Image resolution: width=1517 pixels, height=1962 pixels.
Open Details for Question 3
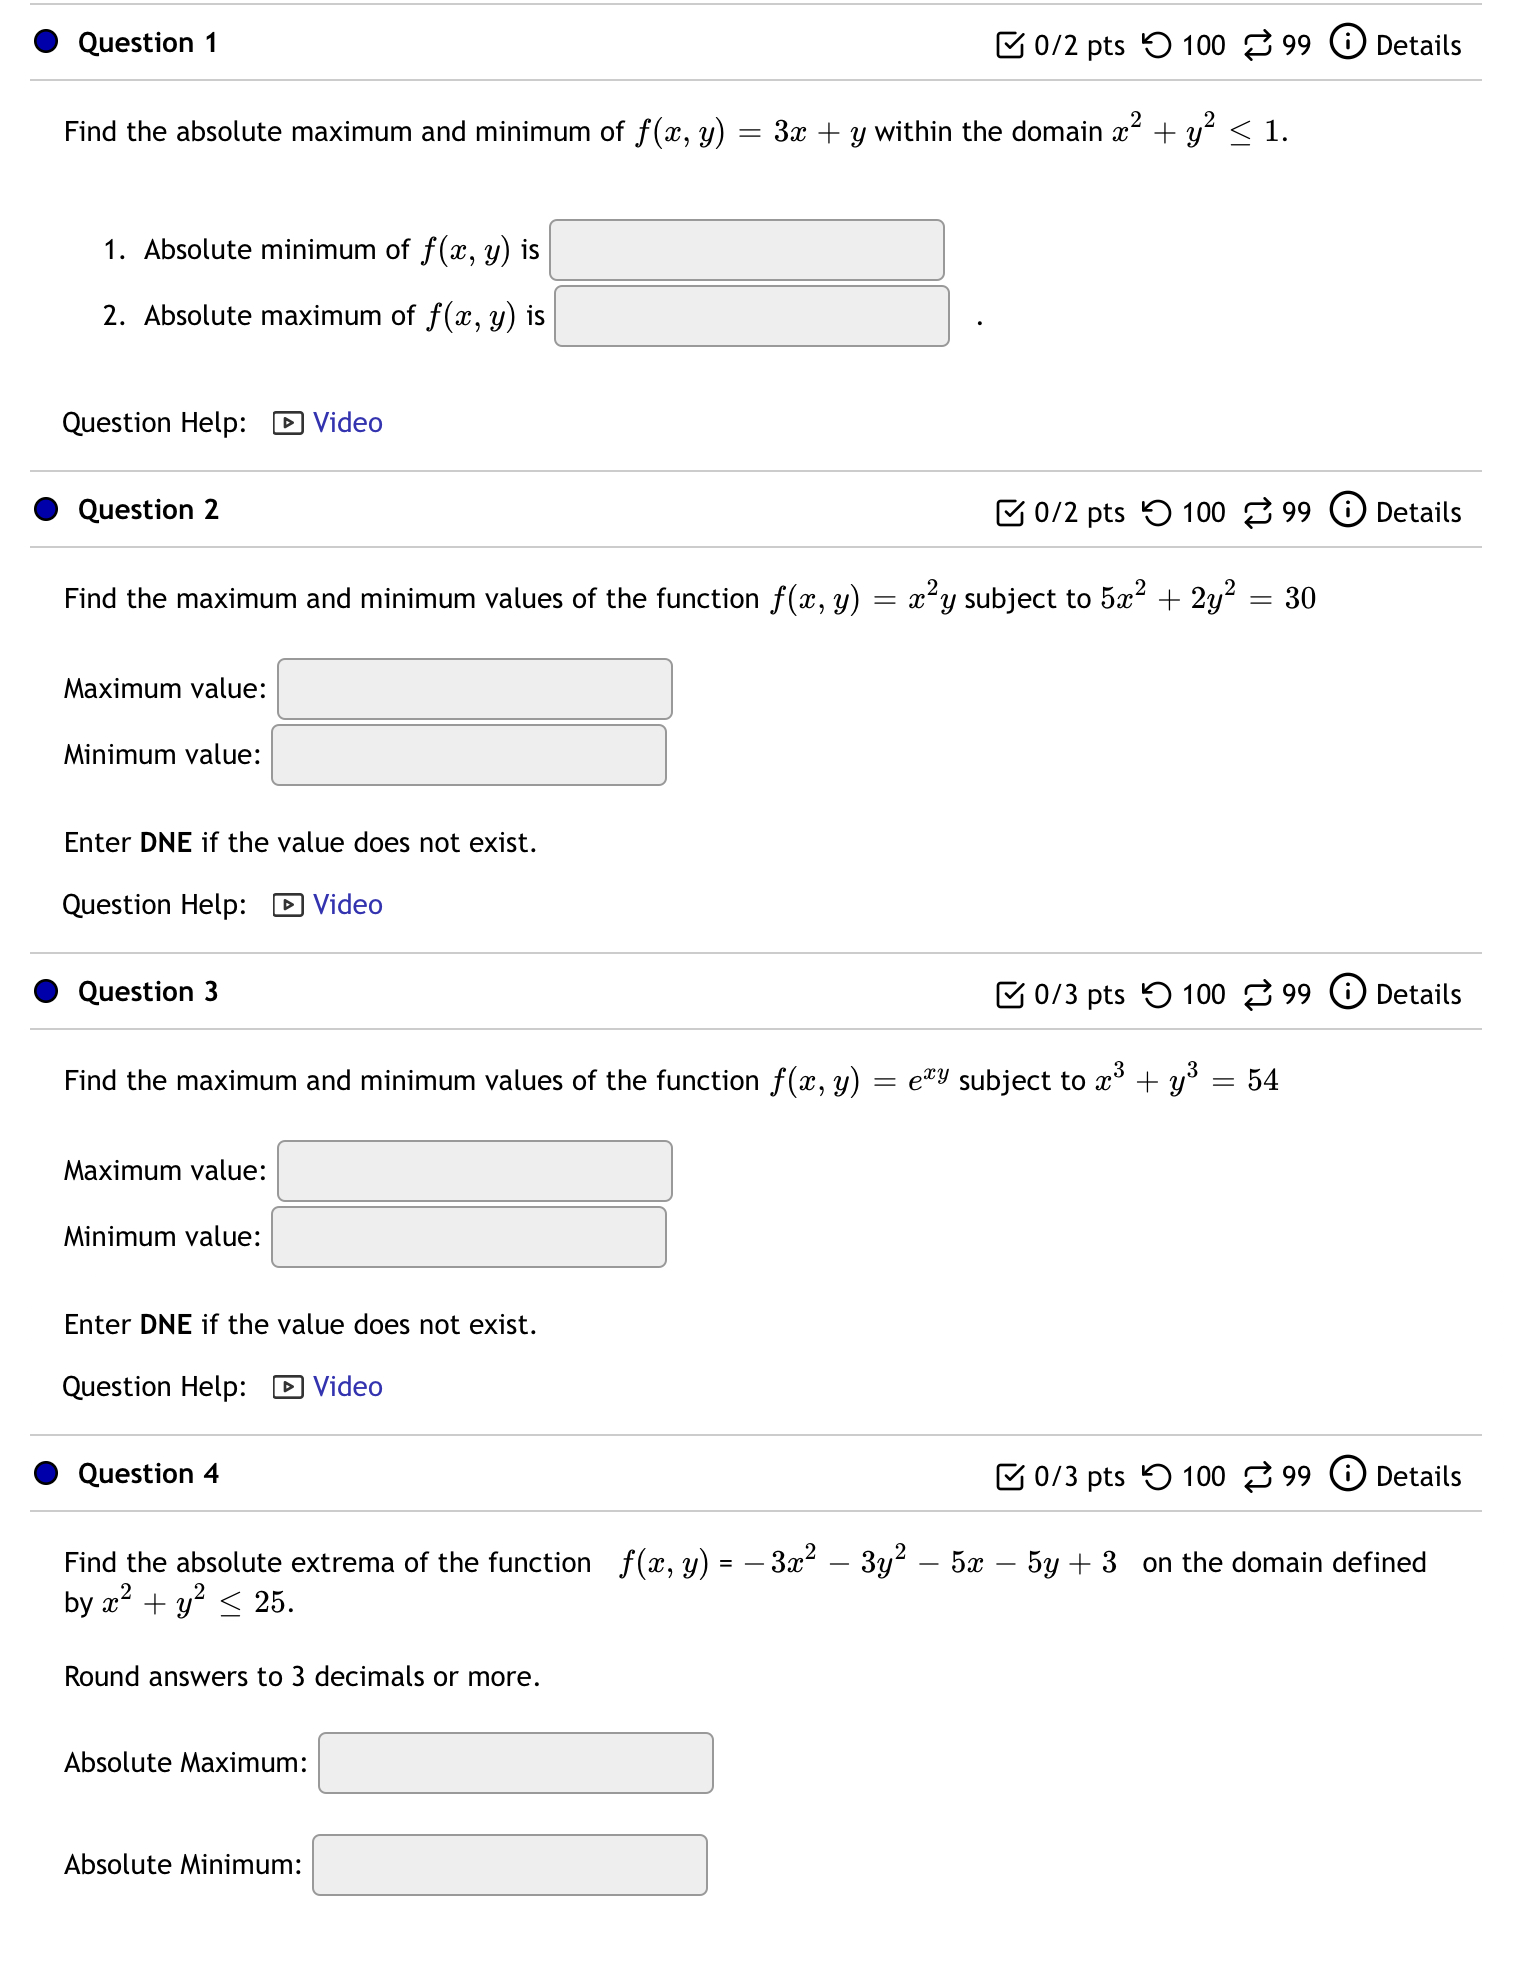pos(1419,994)
